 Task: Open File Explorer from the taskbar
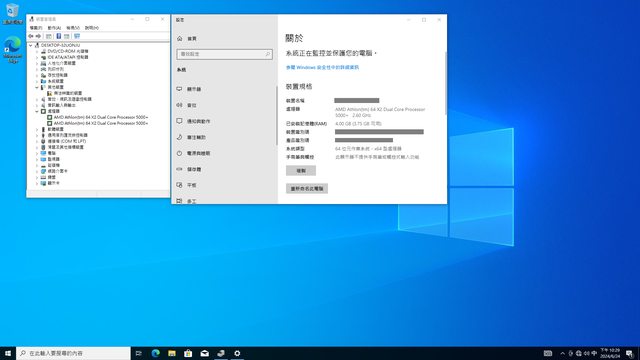[x=172, y=353]
